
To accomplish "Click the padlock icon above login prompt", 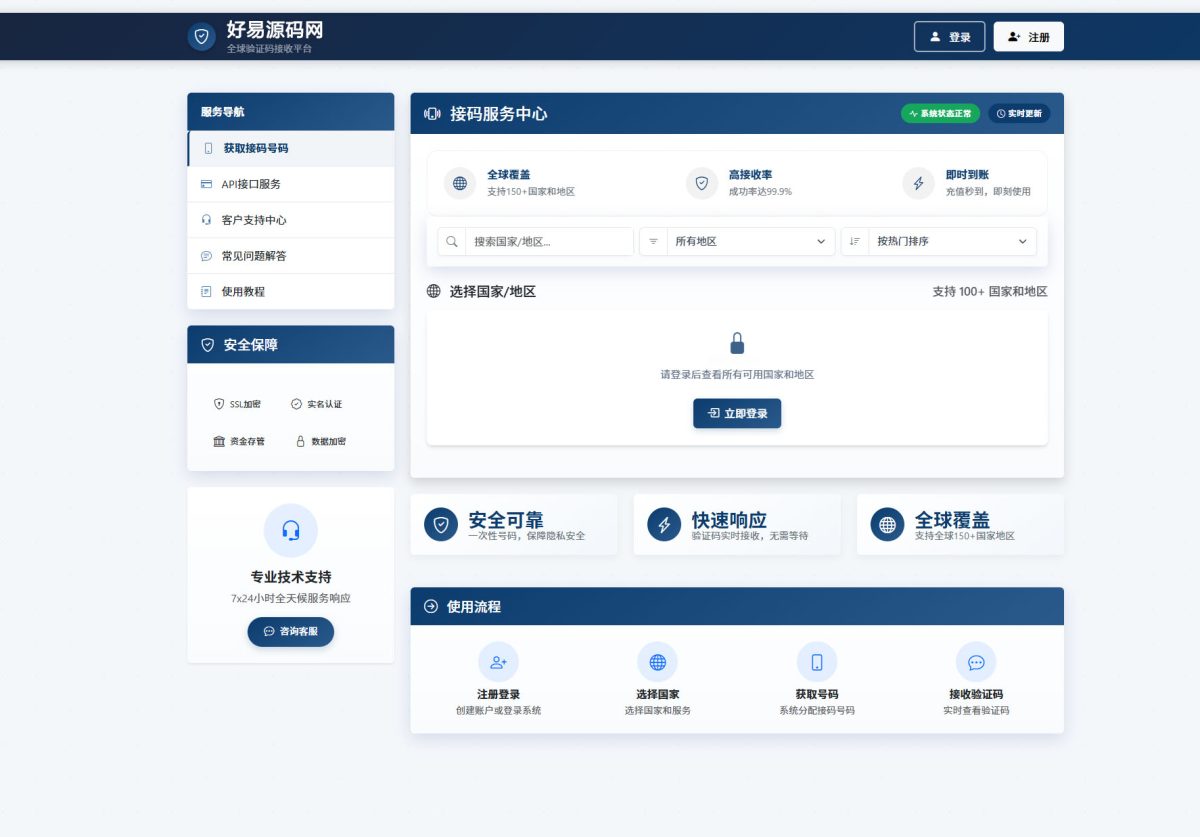I will tap(737, 343).
